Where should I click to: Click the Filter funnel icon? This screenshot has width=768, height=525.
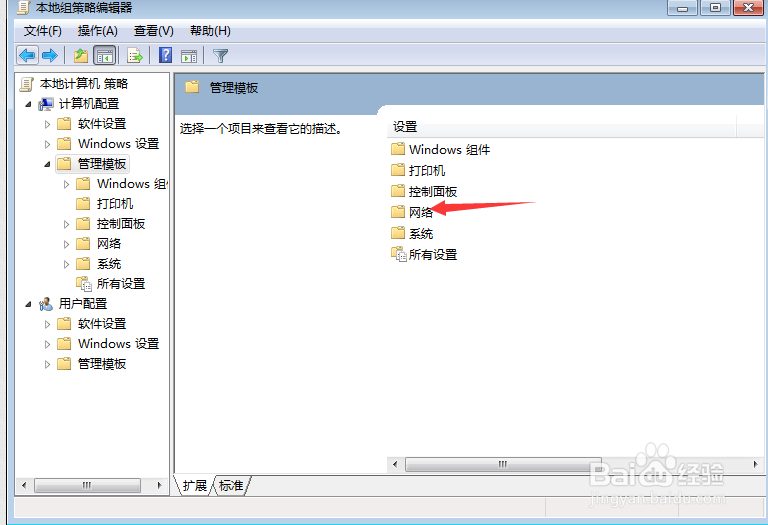tap(220, 55)
